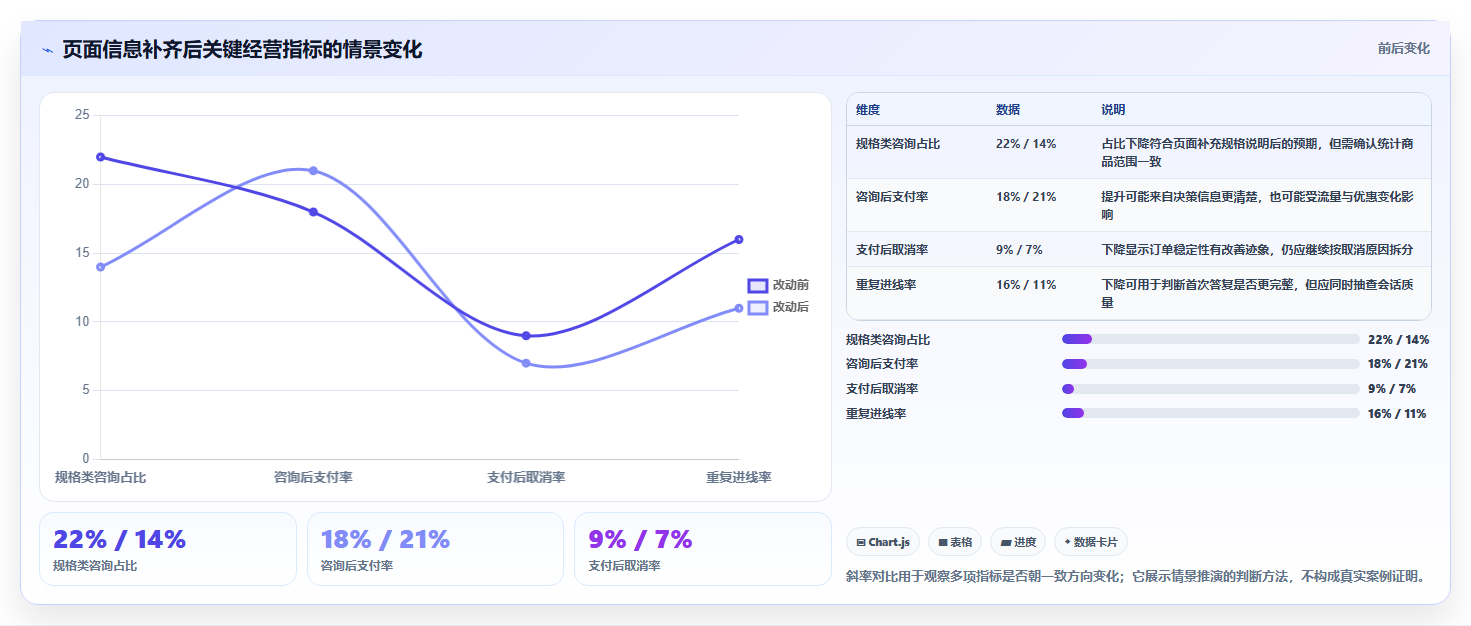
Task: Select the 改动后 point at 咨询后支付率
Action: coord(313,170)
